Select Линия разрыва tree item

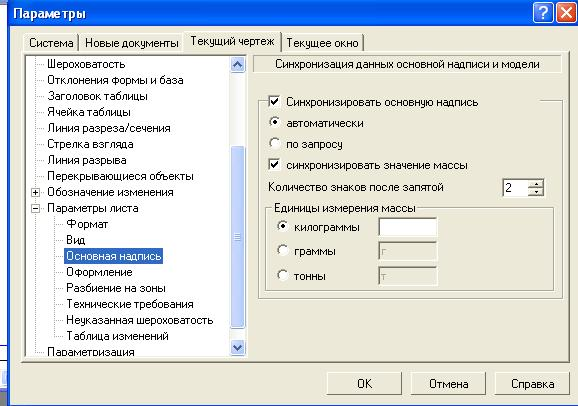pyautogui.click(x=87, y=160)
